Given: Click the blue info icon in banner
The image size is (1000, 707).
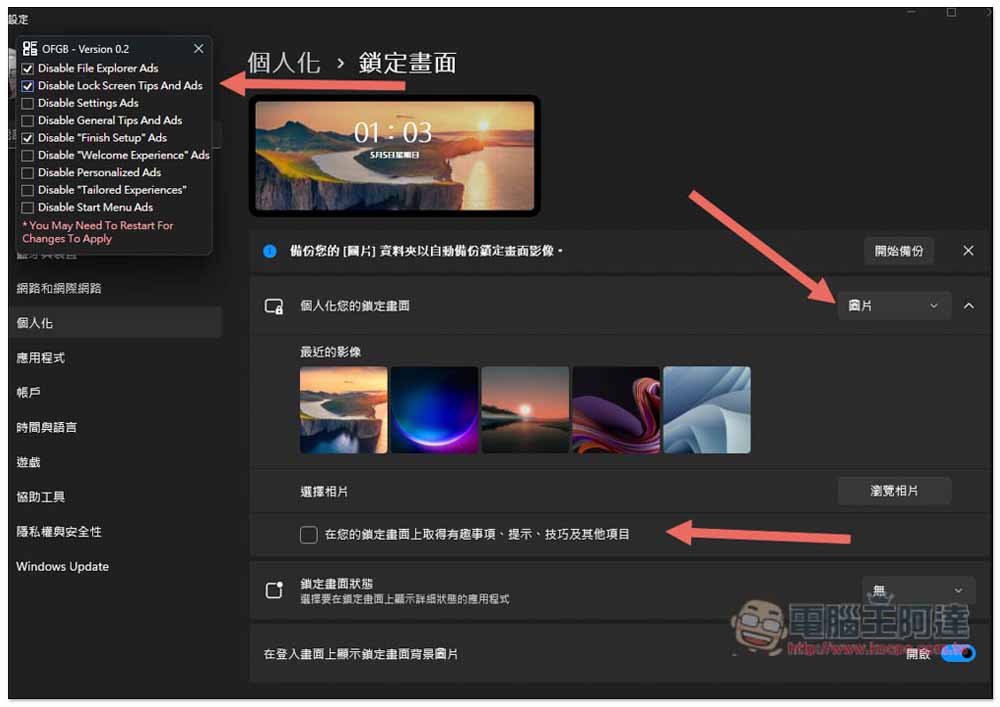Looking at the screenshot, I should 270,251.
